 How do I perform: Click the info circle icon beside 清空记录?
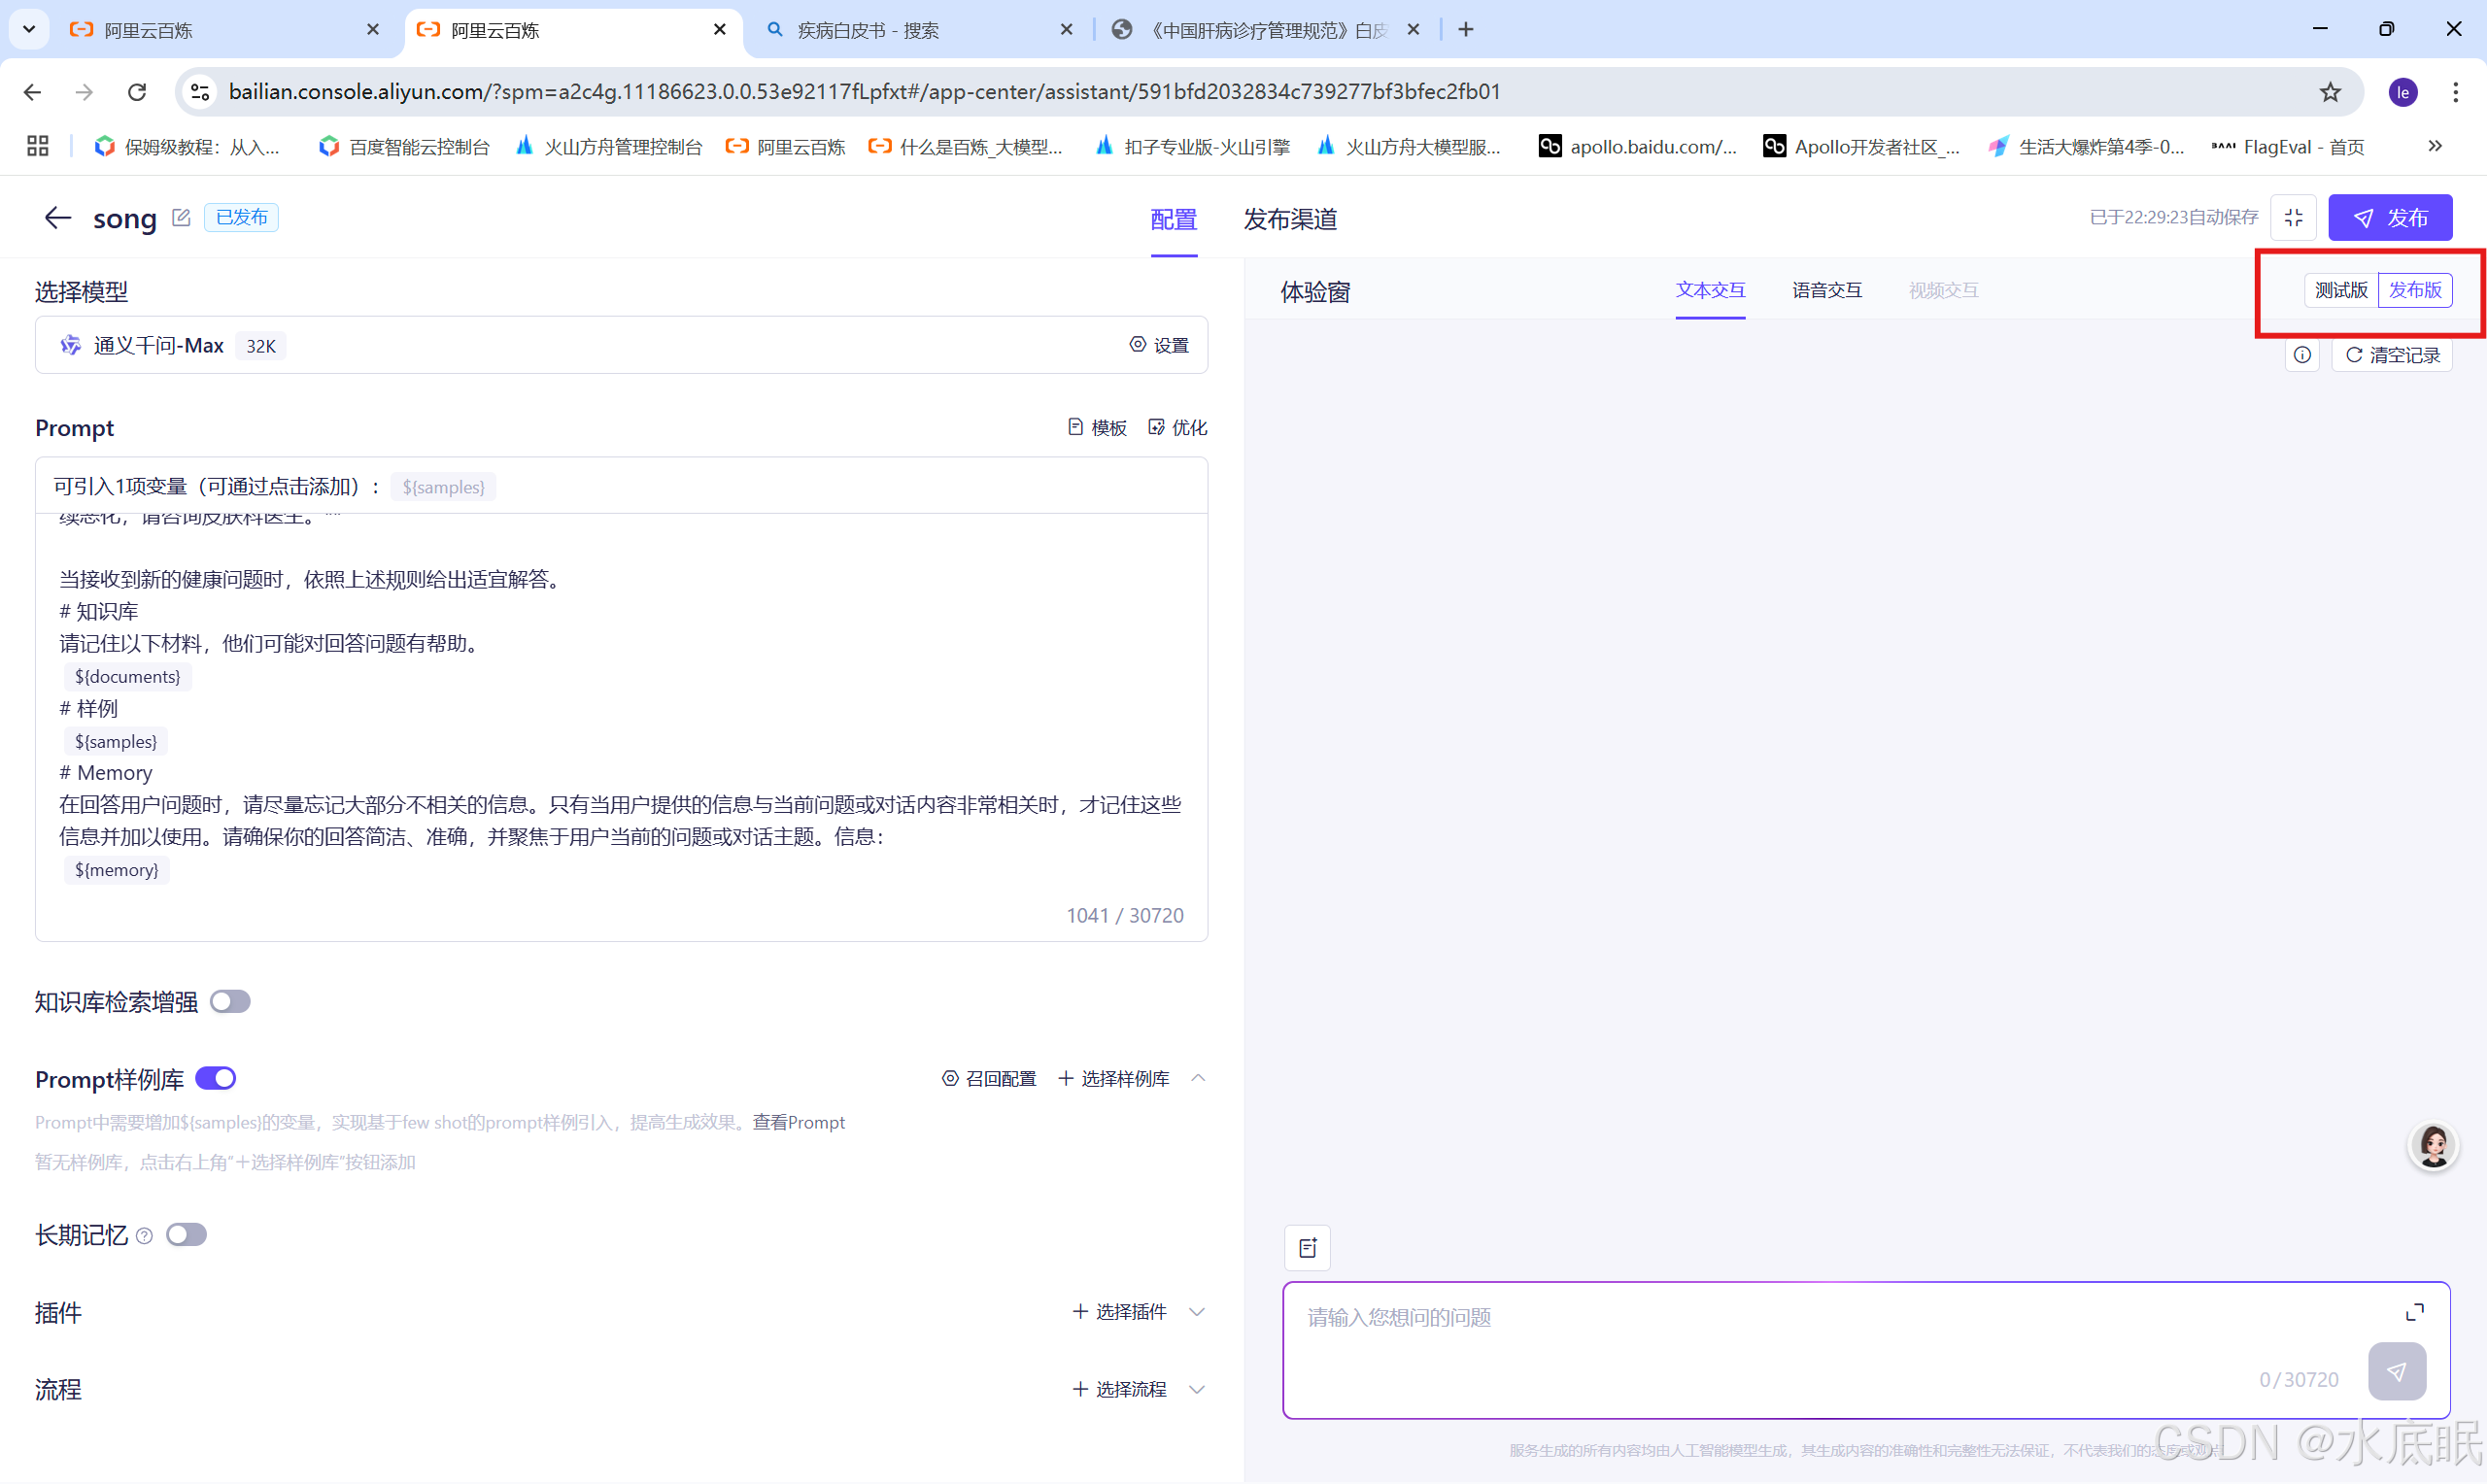(x=2302, y=355)
